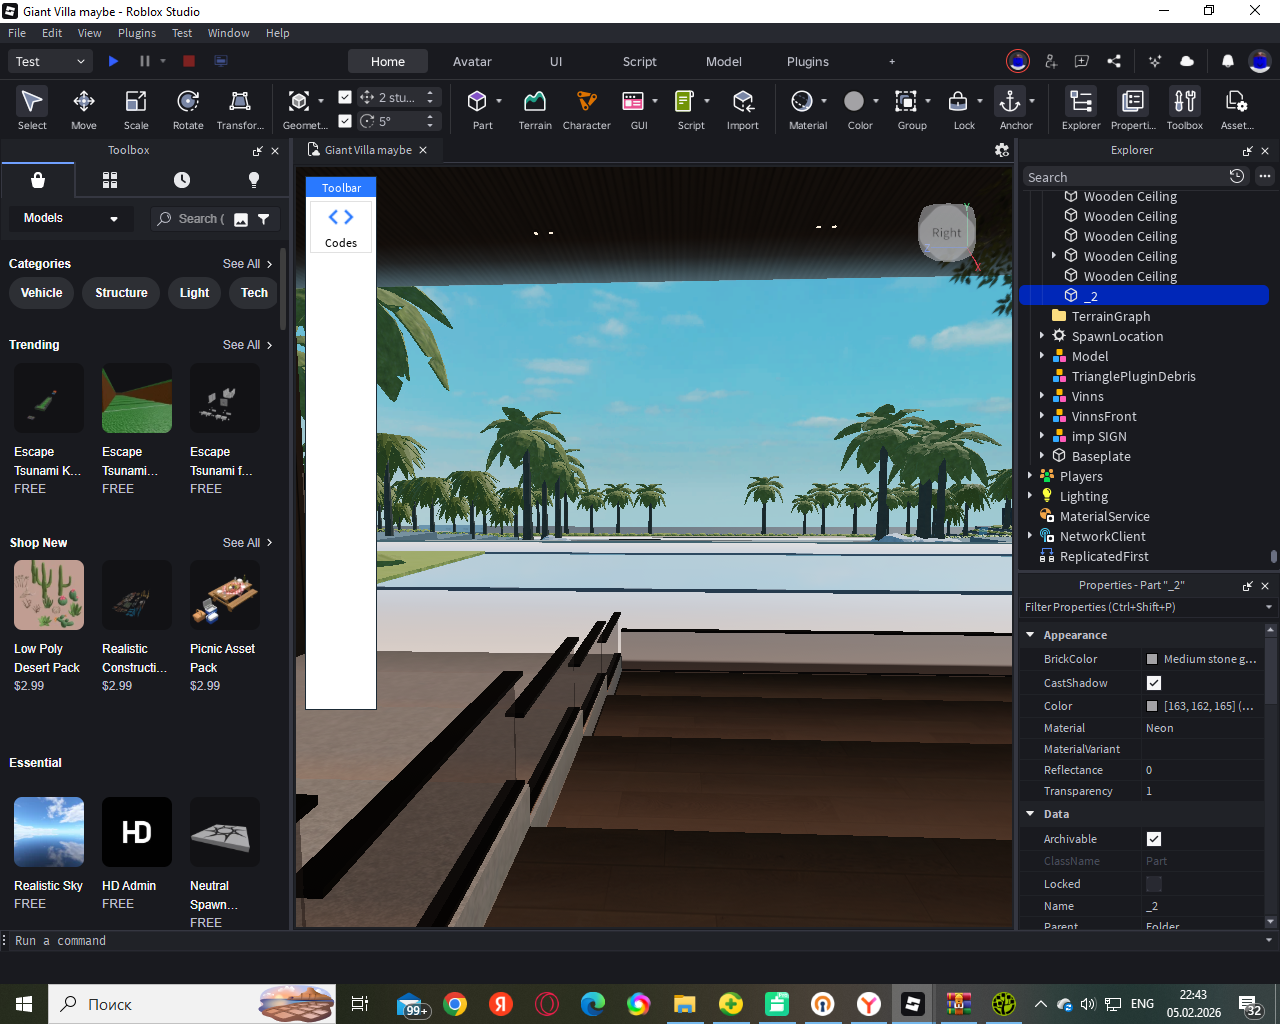Open notifications bell icon

[1228, 61]
